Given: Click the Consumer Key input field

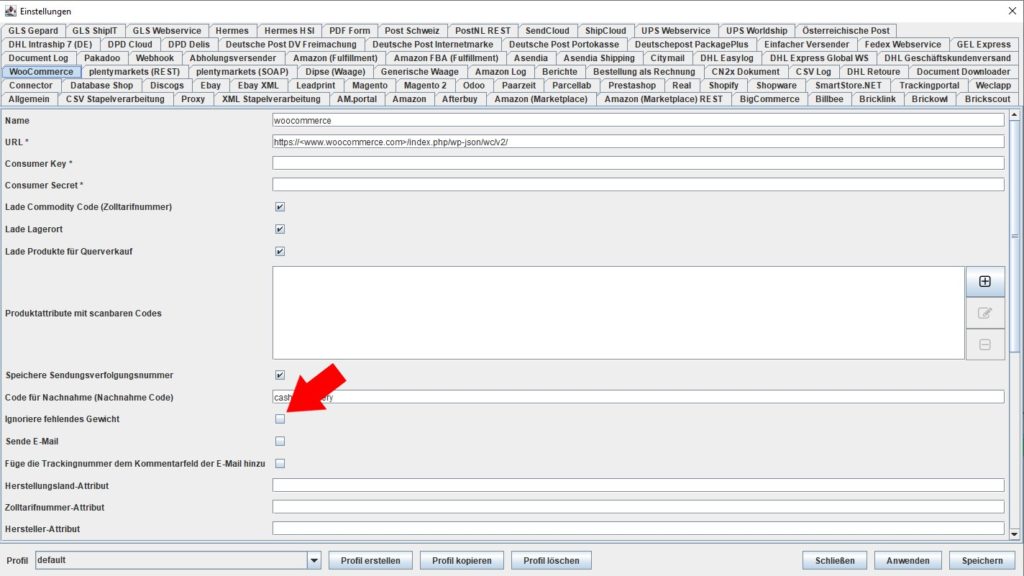Looking at the screenshot, I should (x=638, y=163).
